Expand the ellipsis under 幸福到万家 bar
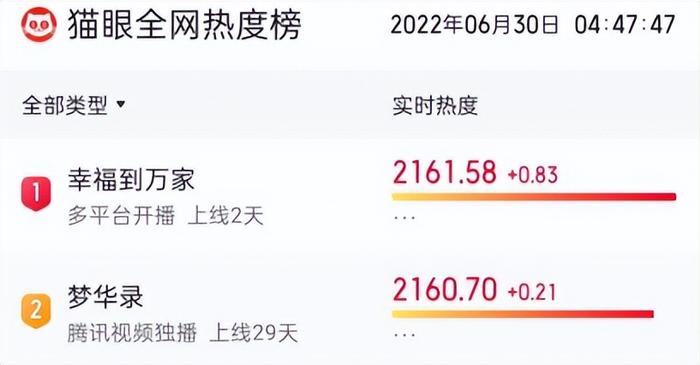 pos(404,218)
